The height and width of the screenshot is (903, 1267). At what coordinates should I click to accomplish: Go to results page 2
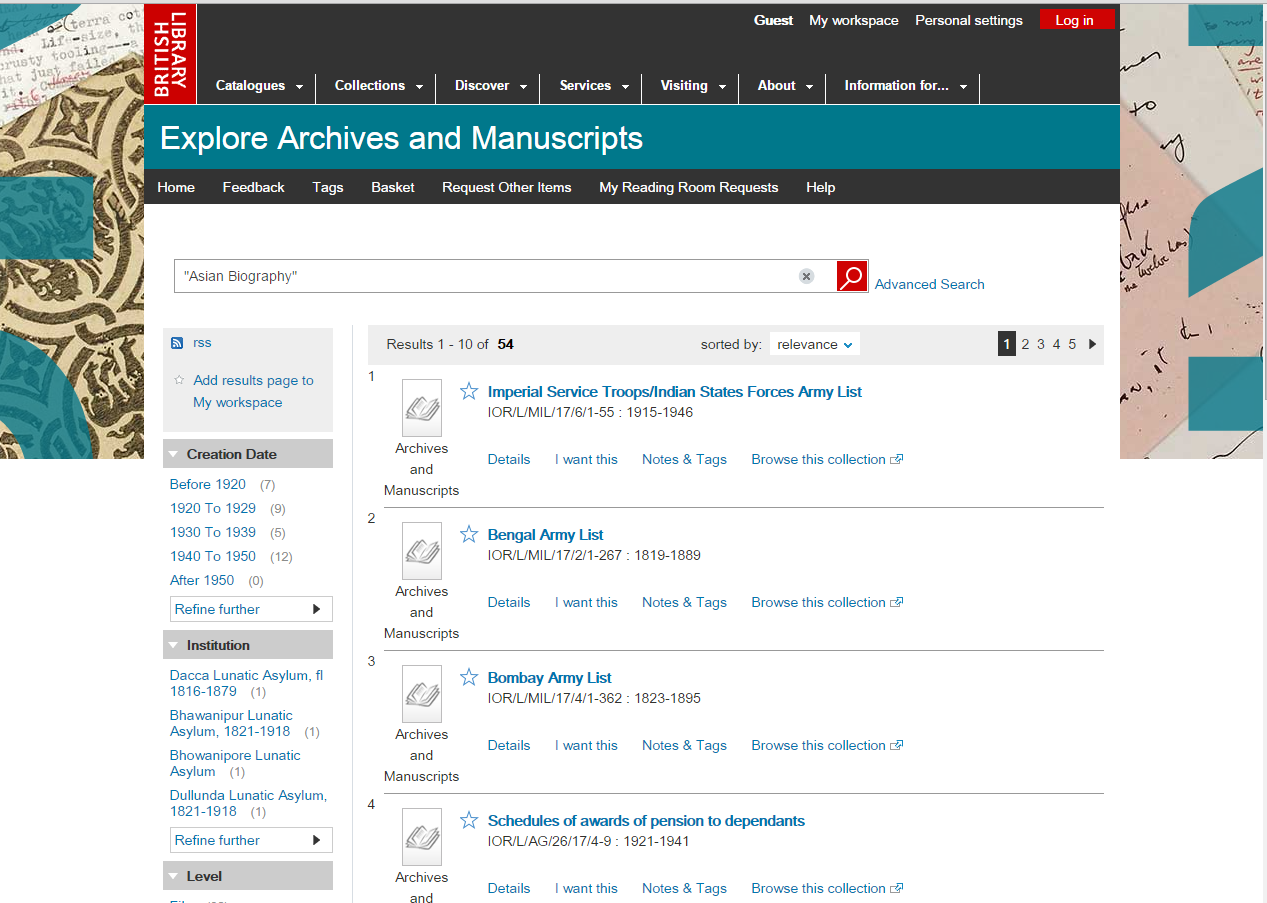tap(1025, 344)
